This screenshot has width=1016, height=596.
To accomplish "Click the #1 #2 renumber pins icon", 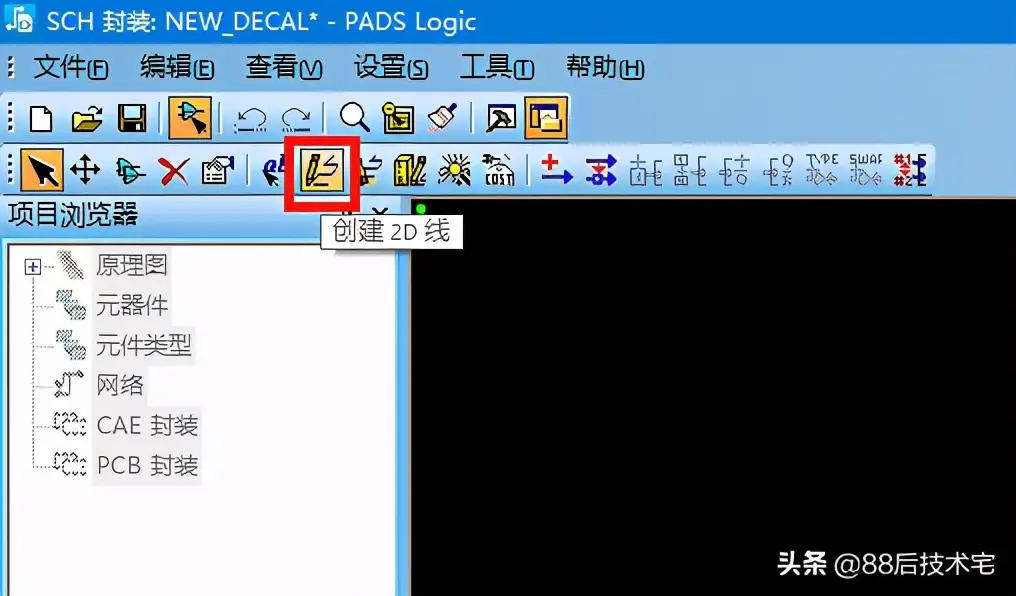I will coord(909,170).
